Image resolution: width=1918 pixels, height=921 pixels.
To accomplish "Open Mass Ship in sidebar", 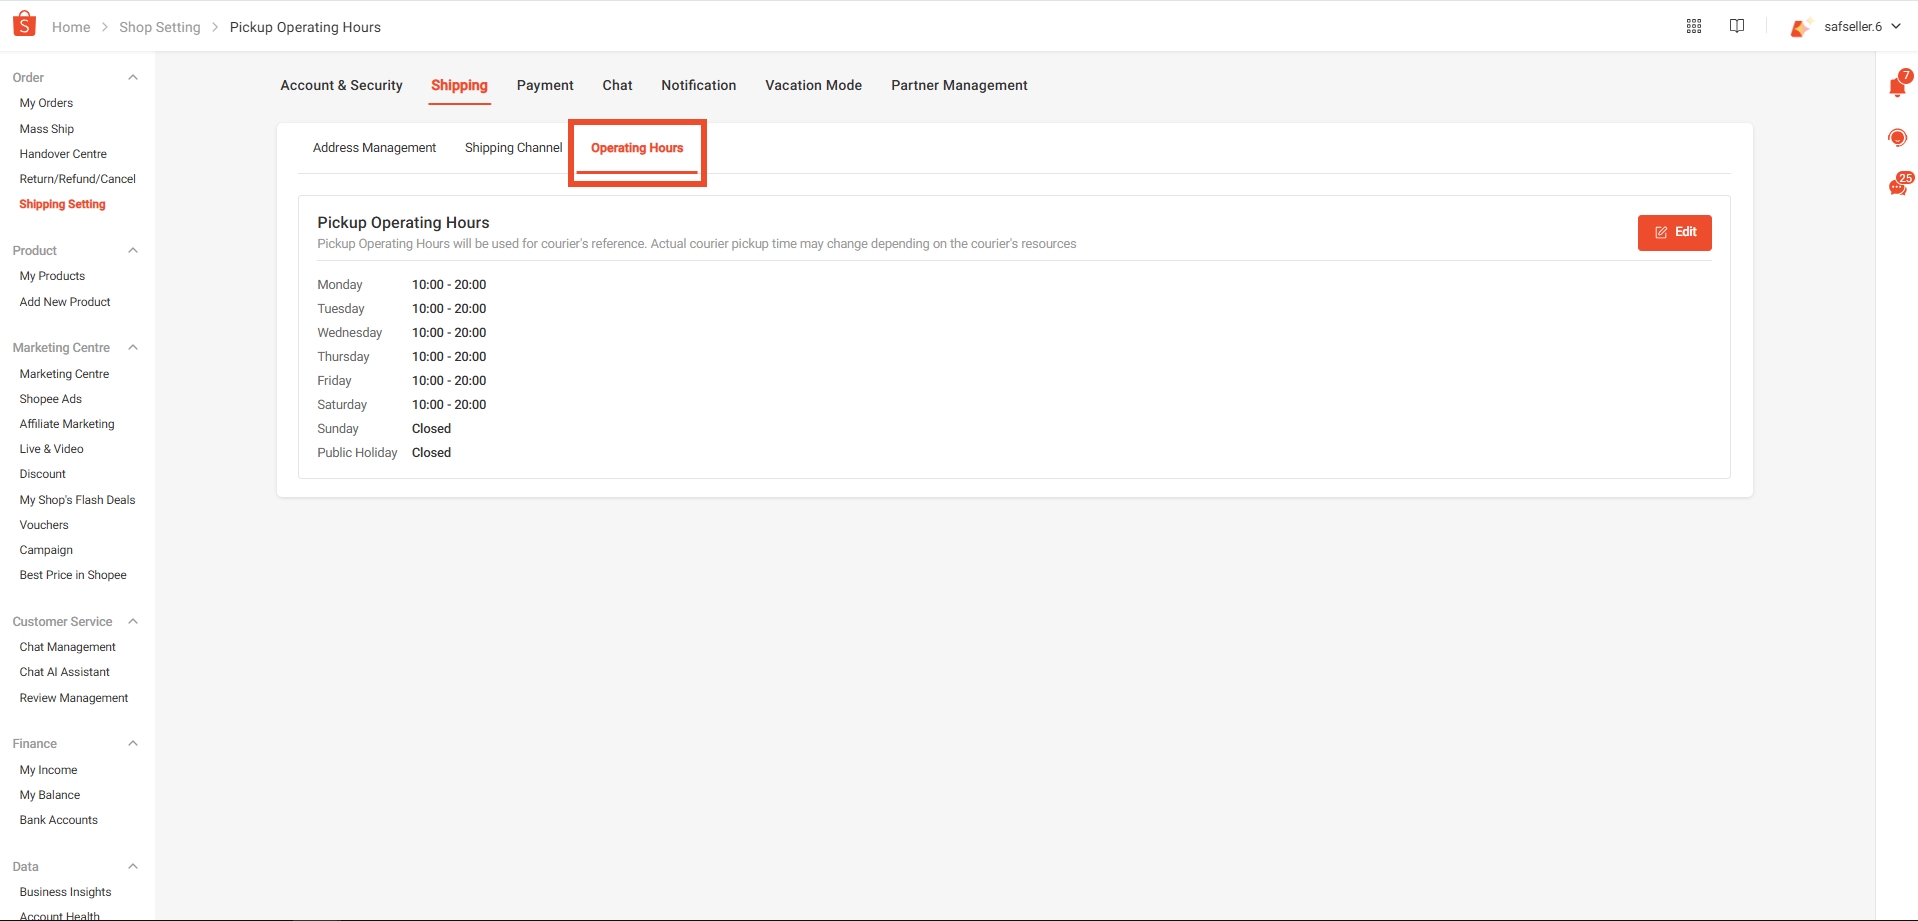I will click(x=47, y=129).
